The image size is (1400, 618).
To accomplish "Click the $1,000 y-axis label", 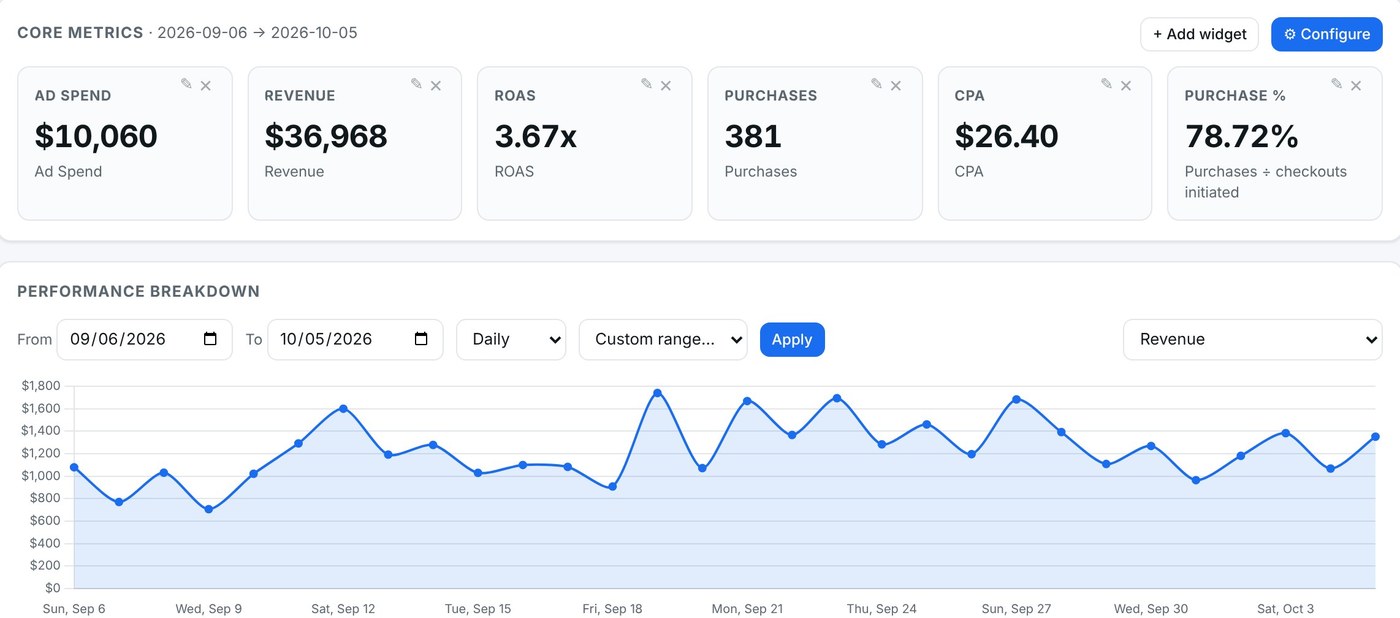I will [x=41, y=476].
